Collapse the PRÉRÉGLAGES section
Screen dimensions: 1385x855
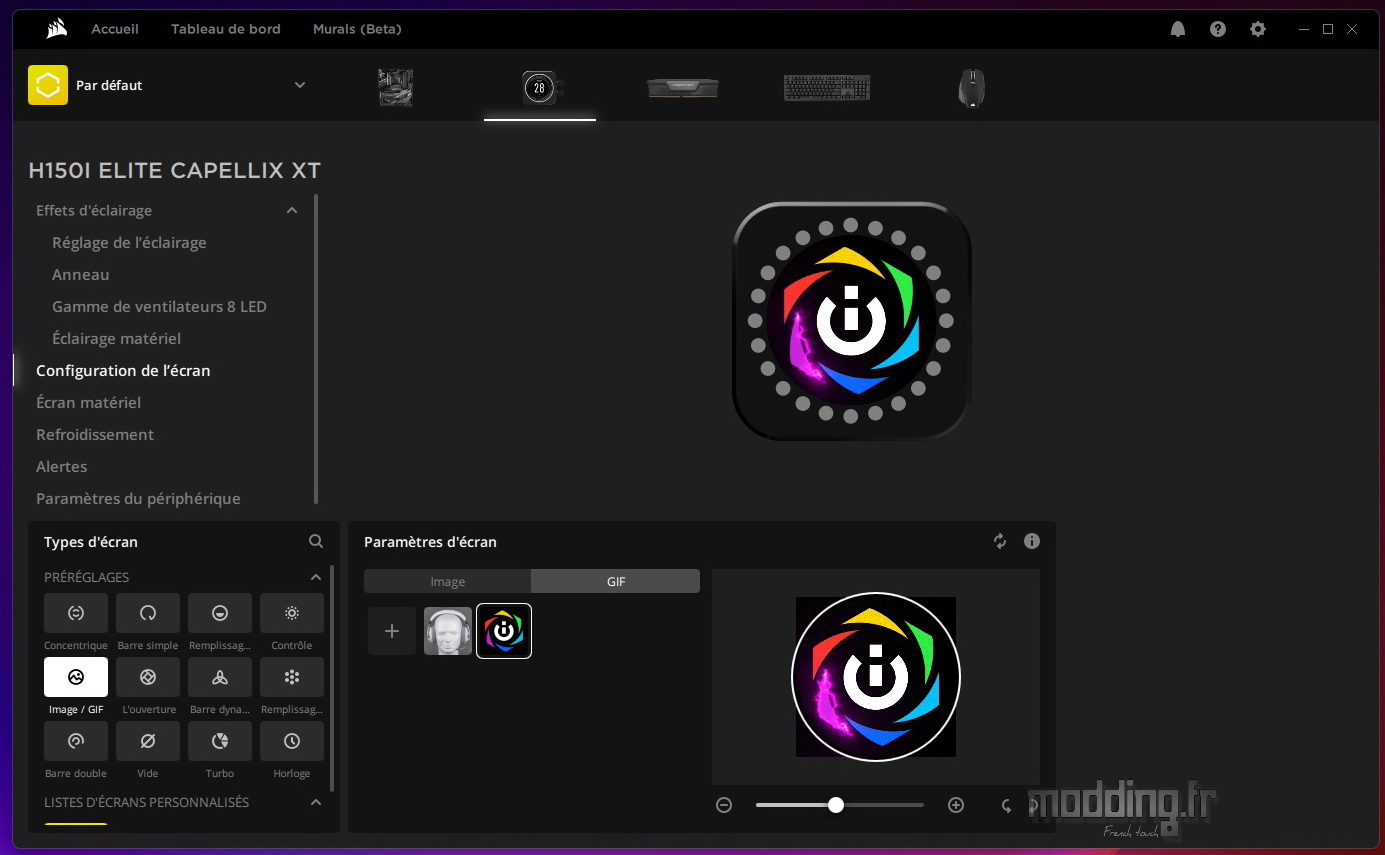(316, 577)
